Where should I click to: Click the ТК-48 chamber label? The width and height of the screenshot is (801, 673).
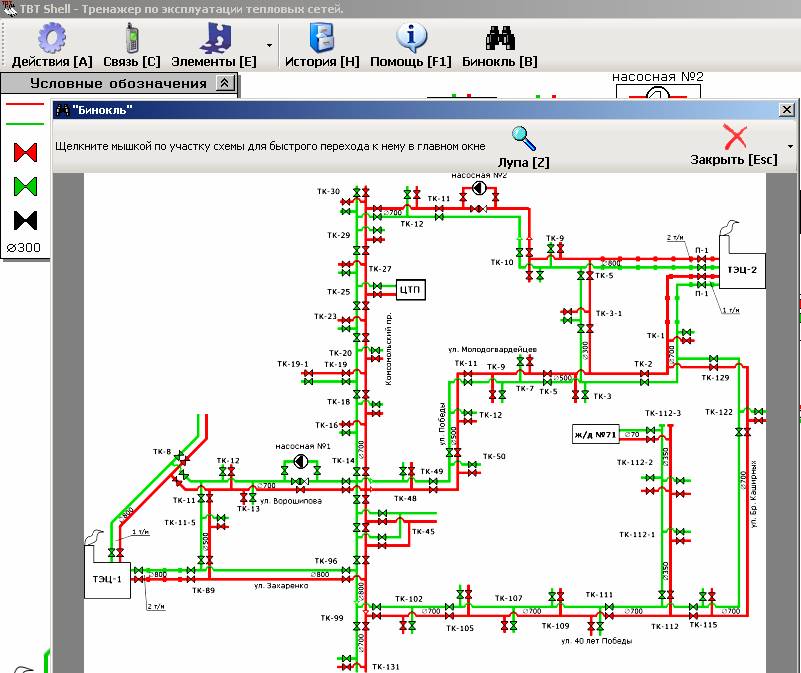coord(405,498)
